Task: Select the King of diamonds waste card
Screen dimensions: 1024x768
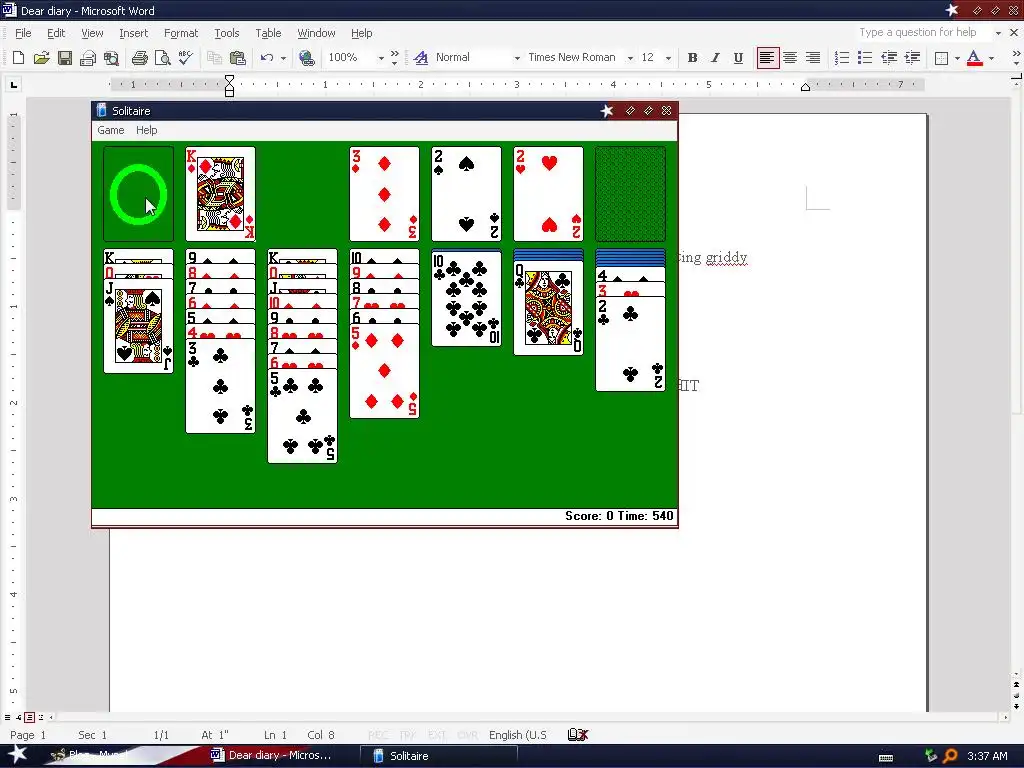Action: pos(220,194)
